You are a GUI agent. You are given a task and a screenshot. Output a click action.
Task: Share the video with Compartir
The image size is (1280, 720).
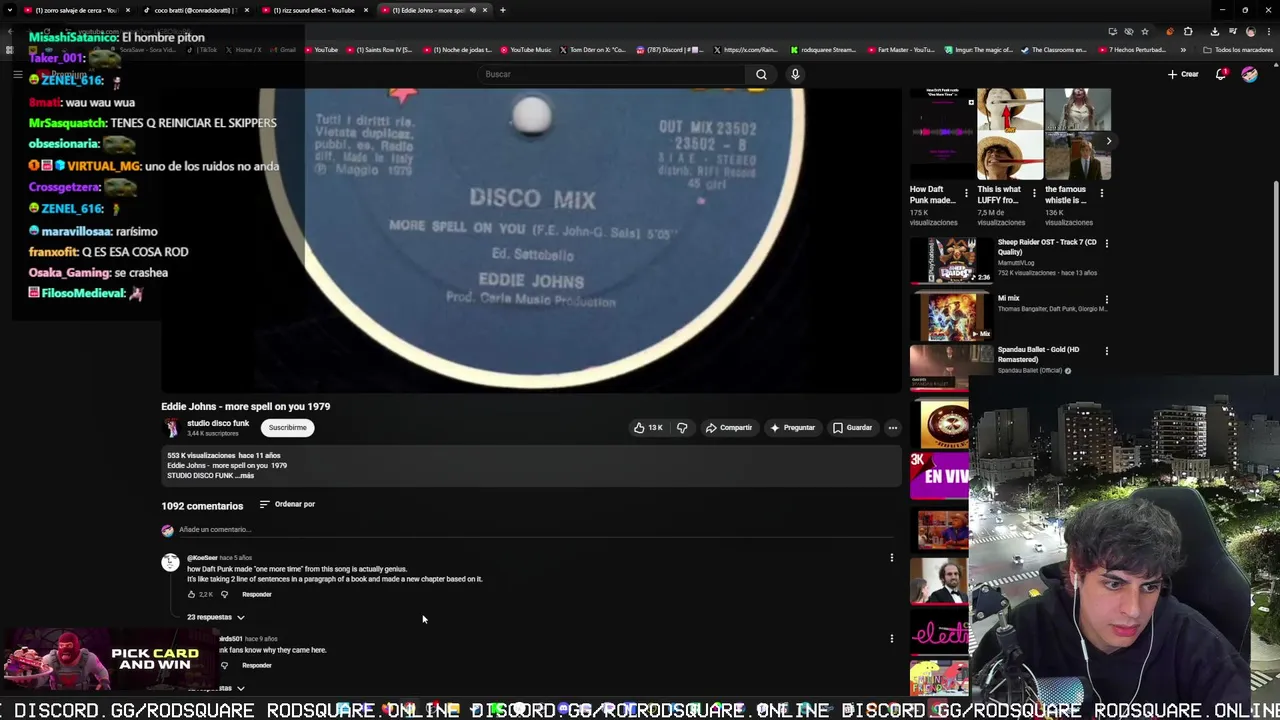click(x=728, y=428)
